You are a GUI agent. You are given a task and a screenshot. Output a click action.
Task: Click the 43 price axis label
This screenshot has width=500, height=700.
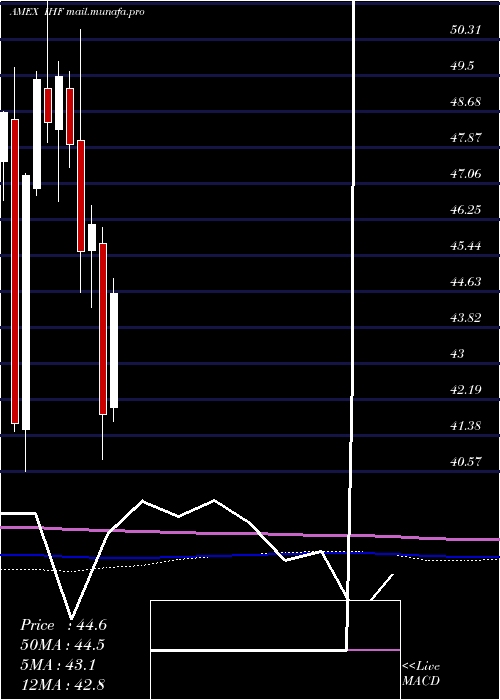[458, 354]
